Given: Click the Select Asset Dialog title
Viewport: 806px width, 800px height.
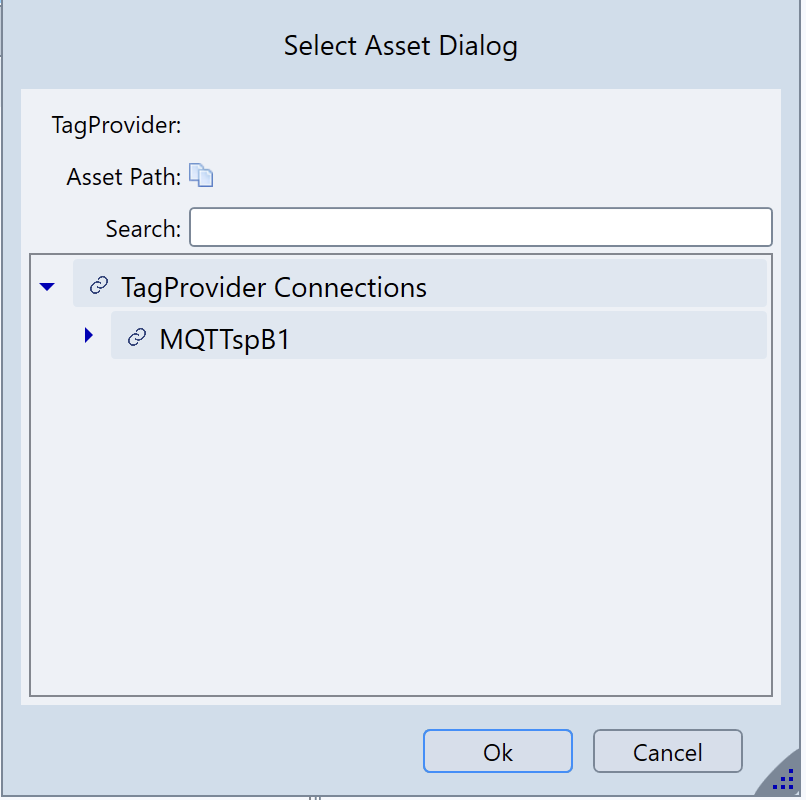Looking at the screenshot, I should point(401,46).
